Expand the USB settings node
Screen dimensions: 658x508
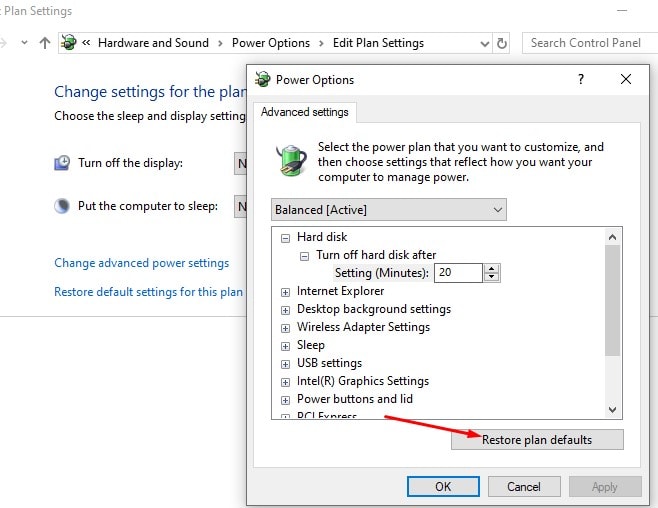(285, 365)
